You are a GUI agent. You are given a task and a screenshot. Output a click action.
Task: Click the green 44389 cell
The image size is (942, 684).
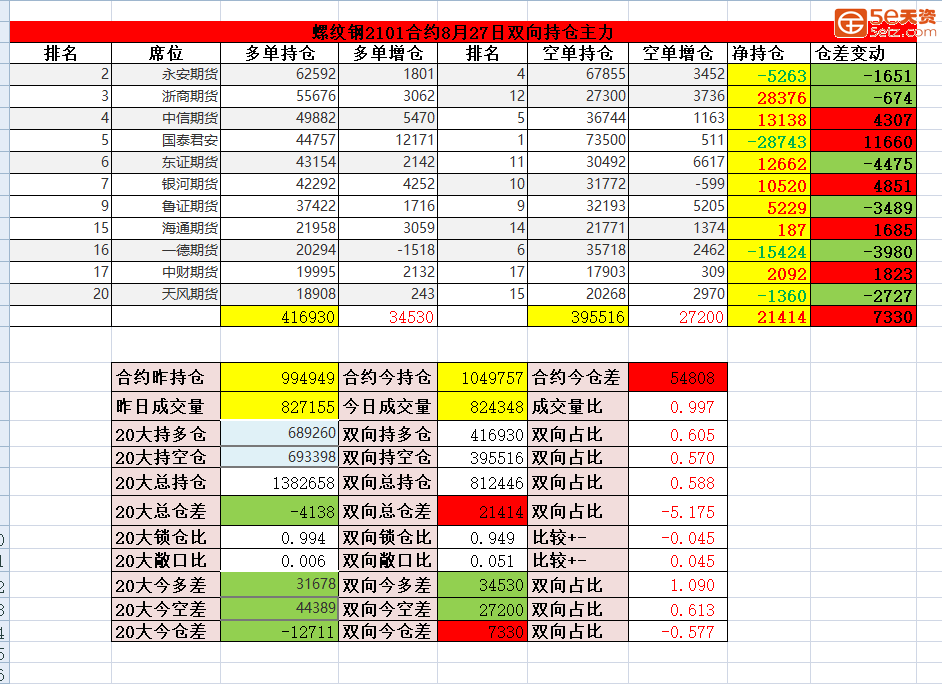click(279, 609)
